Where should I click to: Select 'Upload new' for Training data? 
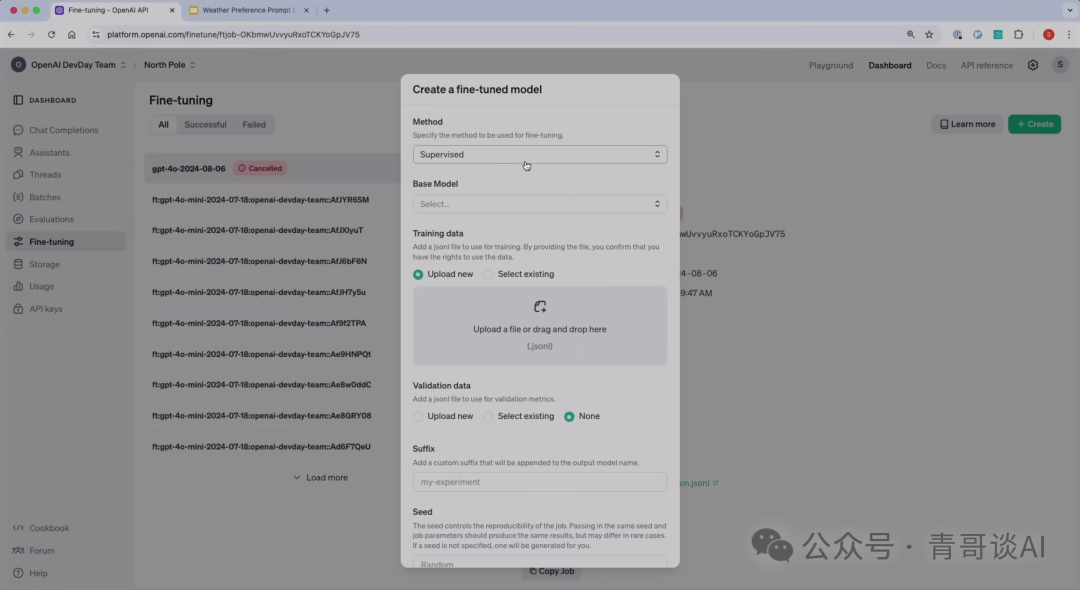click(x=419, y=274)
